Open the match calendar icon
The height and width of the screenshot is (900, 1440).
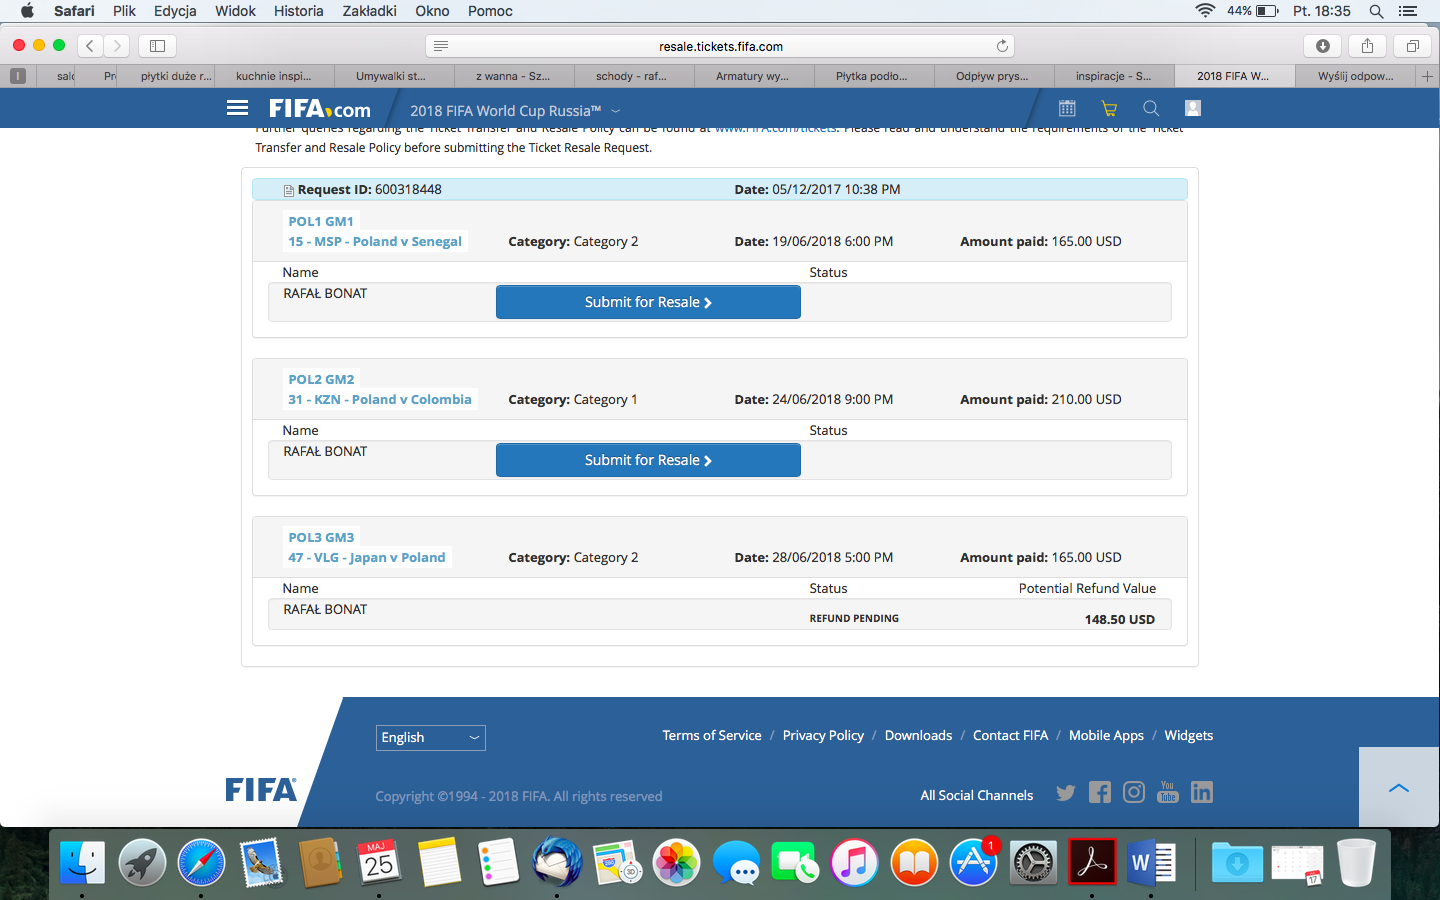[1067, 108]
